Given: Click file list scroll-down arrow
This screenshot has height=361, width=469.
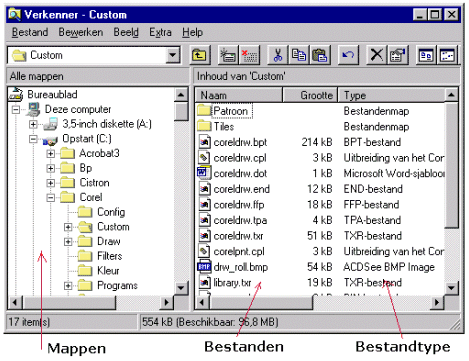Looking at the screenshot, I should tap(451, 288).
